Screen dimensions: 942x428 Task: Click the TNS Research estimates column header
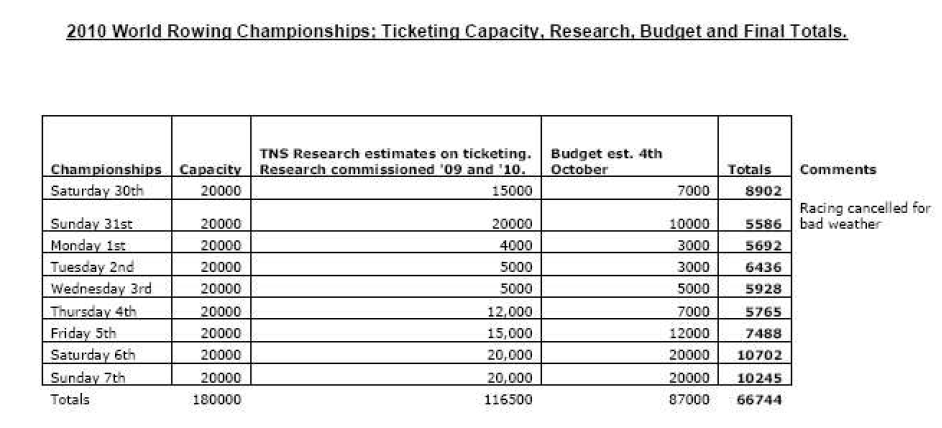pyautogui.click(x=394, y=162)
